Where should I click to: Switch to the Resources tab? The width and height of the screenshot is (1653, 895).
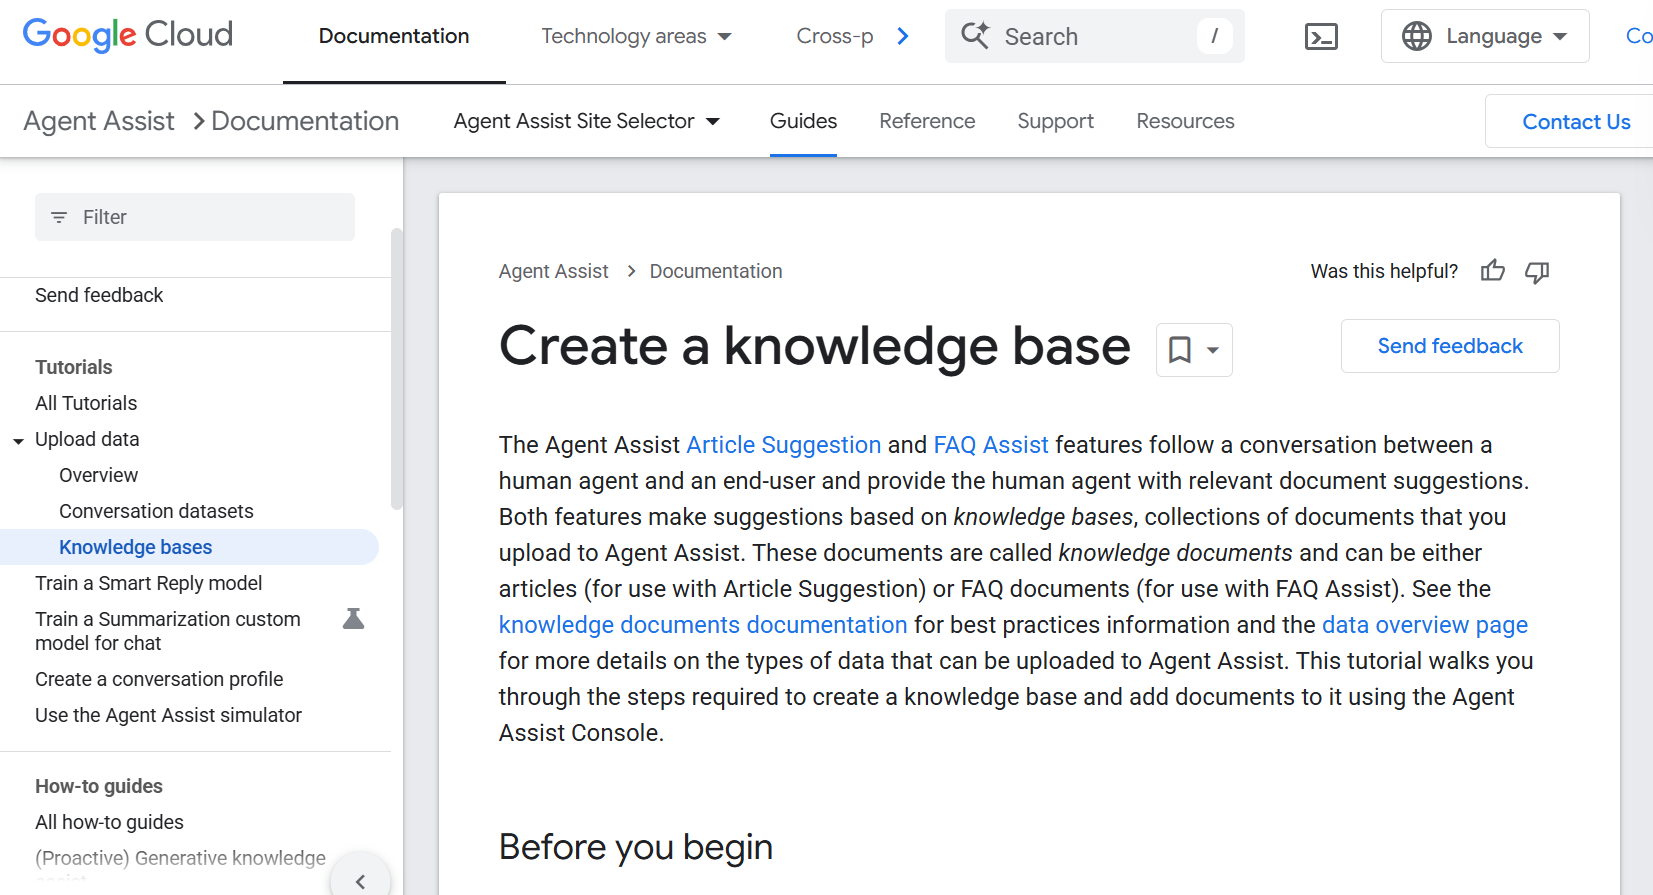click(x=1185, y=121)
